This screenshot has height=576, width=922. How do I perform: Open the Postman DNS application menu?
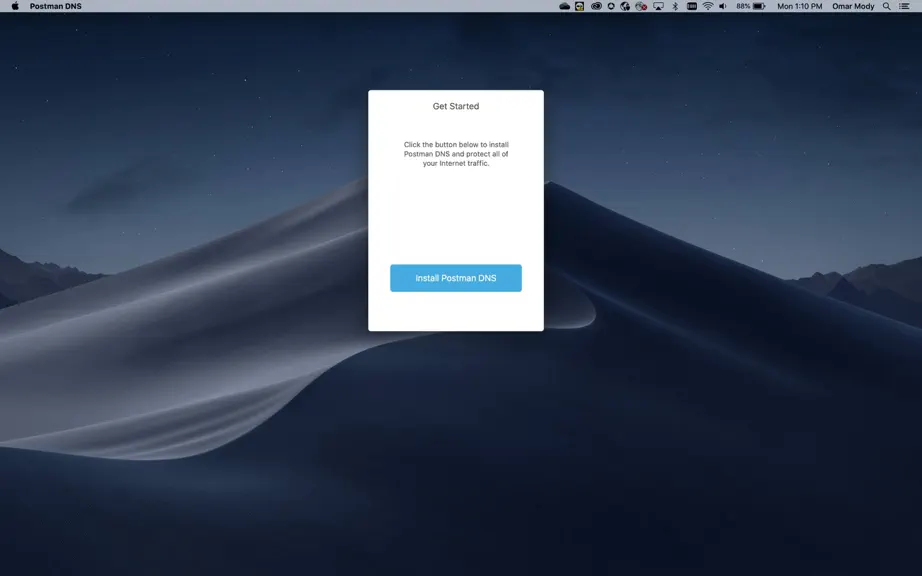click(x=56, y=6)
